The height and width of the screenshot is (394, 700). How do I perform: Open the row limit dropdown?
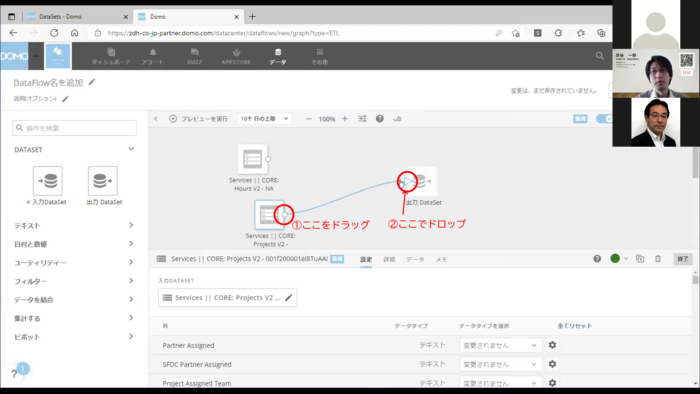coord(264,119)
